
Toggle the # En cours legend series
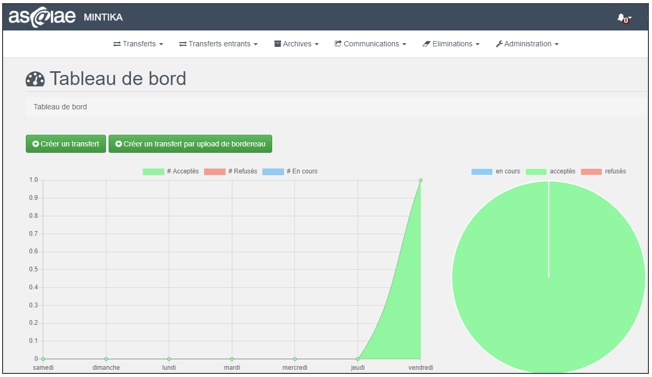point(290,171)
